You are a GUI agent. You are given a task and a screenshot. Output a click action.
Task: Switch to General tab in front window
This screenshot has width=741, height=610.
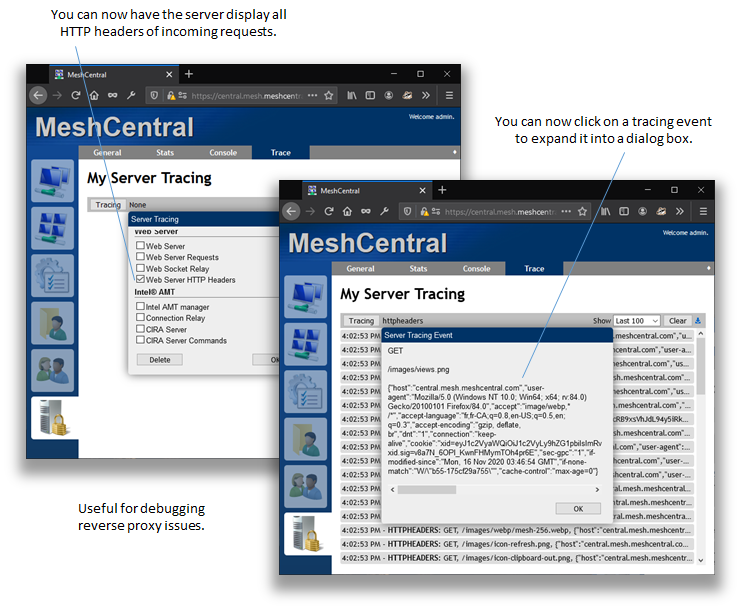(x=360, y=268)
